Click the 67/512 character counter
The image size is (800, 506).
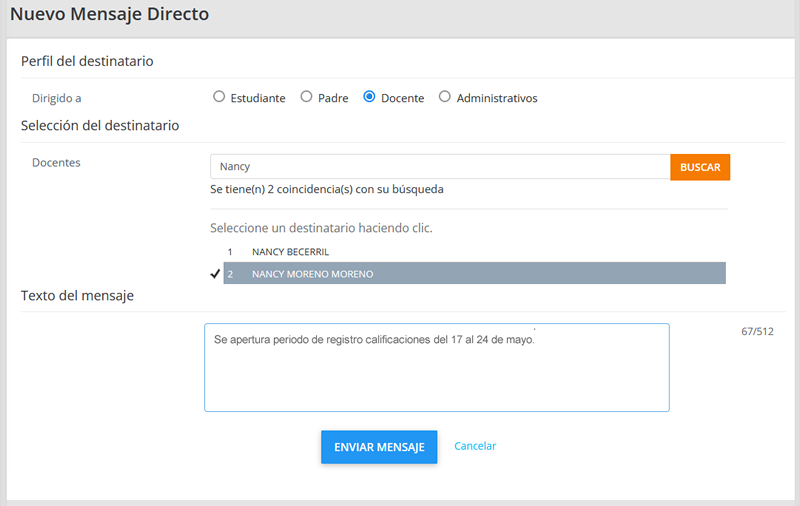756,331
